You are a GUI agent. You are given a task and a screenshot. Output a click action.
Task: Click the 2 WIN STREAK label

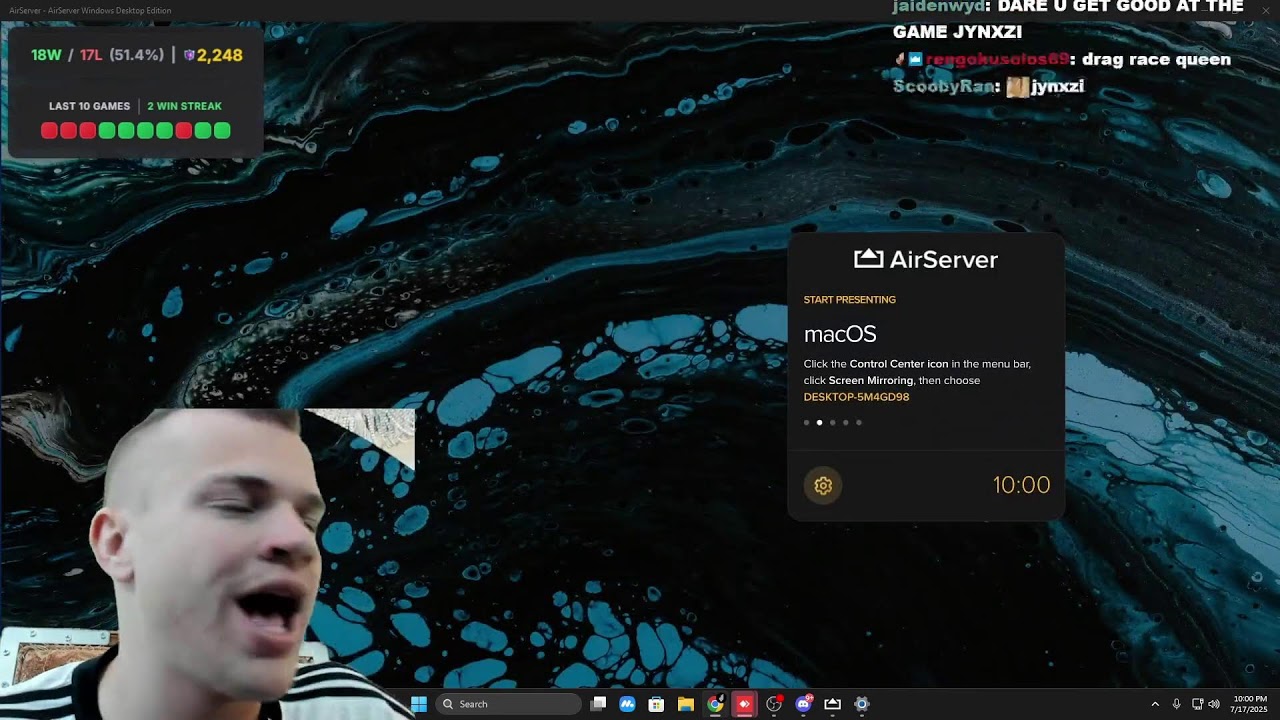(185, 106)
